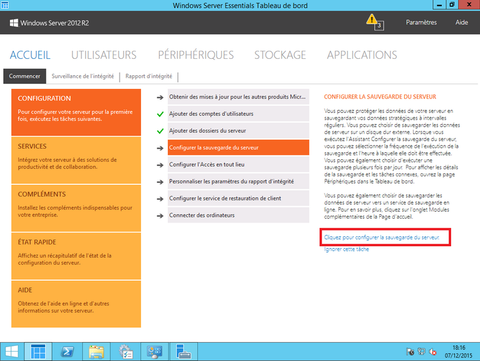
Task: Click arrow beside Configurer l'Accès en tout lieu
Action: coord(160,165)
